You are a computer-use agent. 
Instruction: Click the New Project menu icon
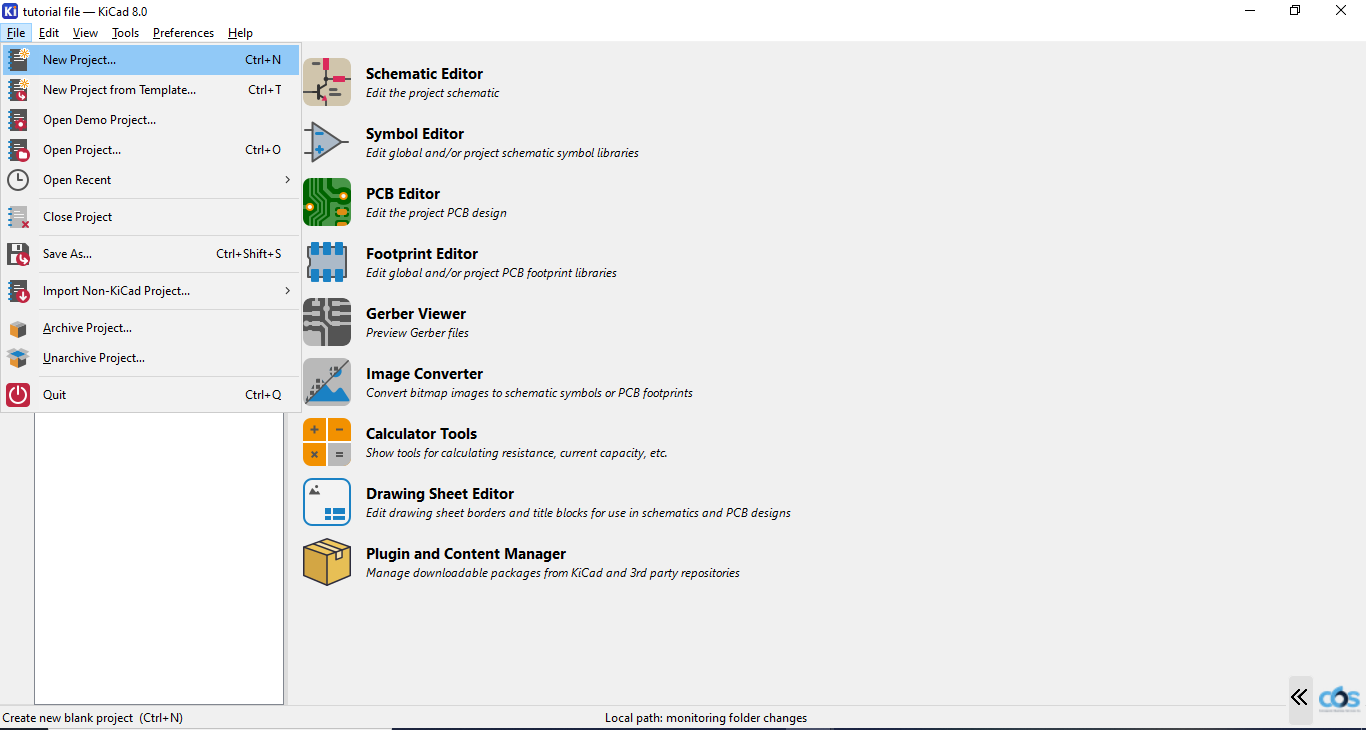18,60
